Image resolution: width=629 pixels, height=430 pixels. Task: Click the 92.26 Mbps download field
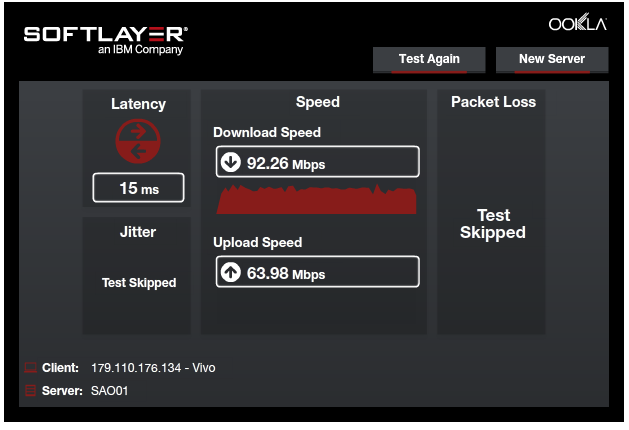click(x=317, y=163)
